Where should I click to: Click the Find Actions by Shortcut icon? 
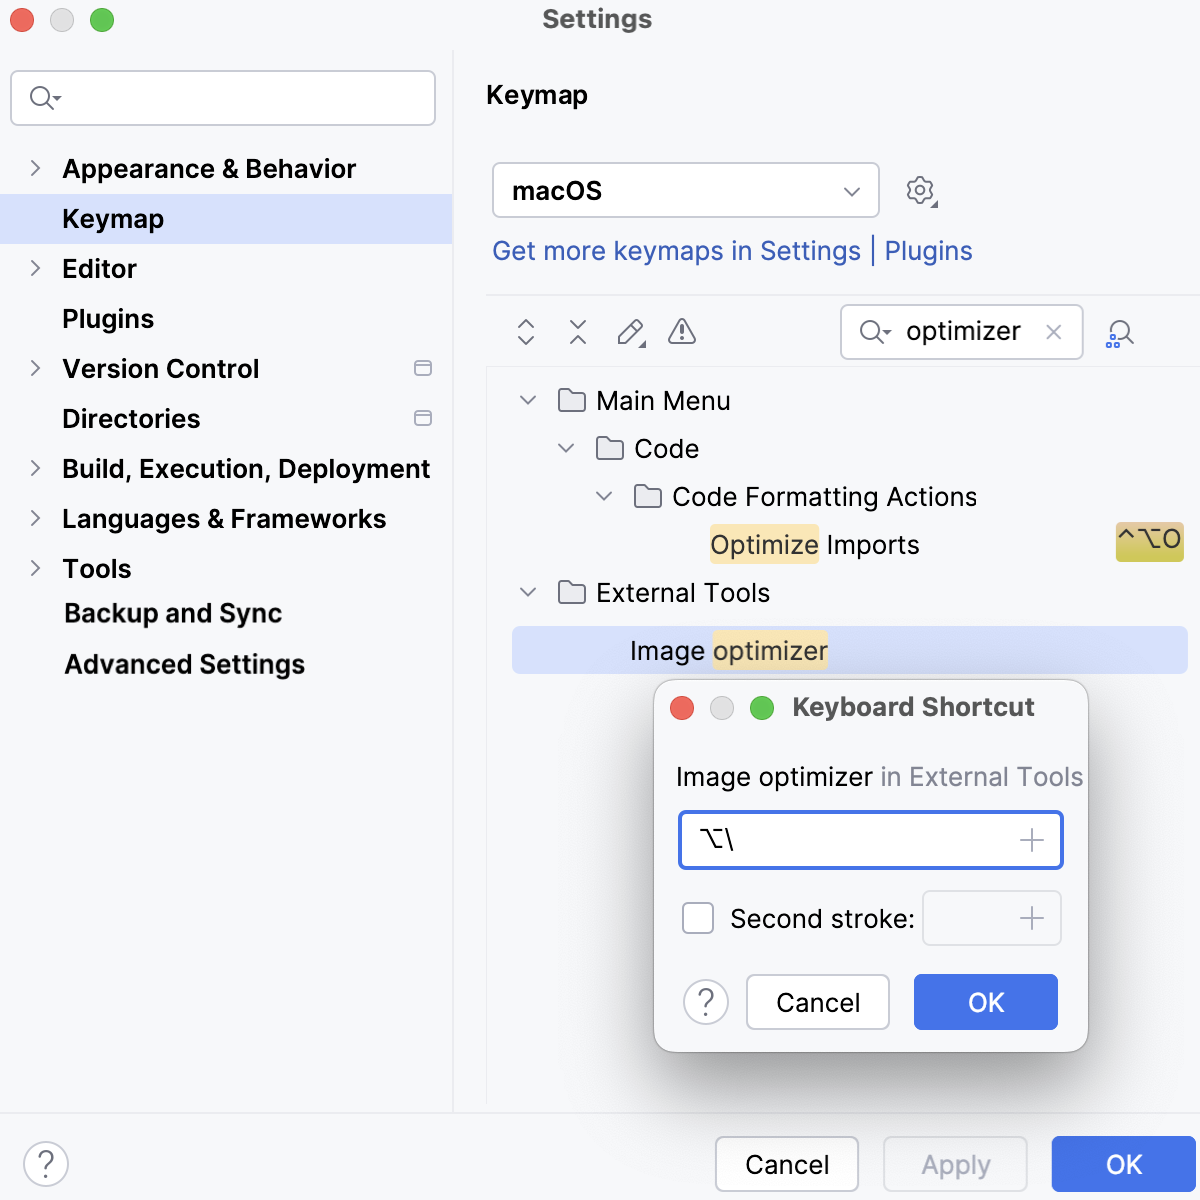1120,332
